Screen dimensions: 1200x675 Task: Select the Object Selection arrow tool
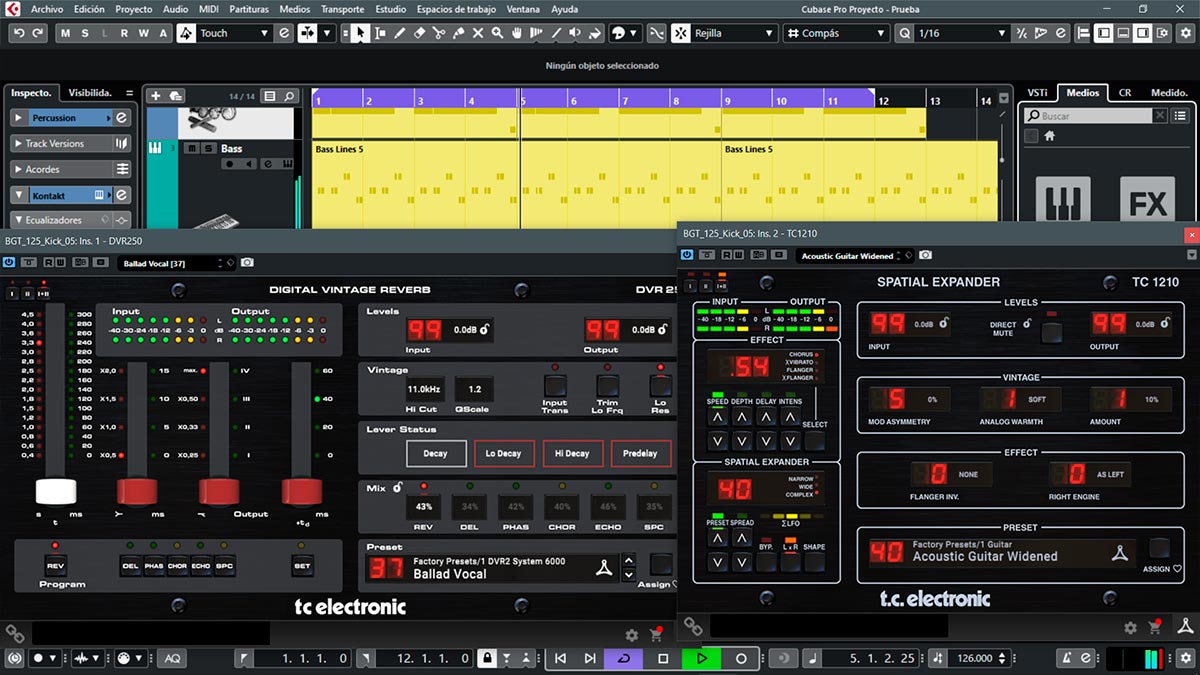pos(359,33)
